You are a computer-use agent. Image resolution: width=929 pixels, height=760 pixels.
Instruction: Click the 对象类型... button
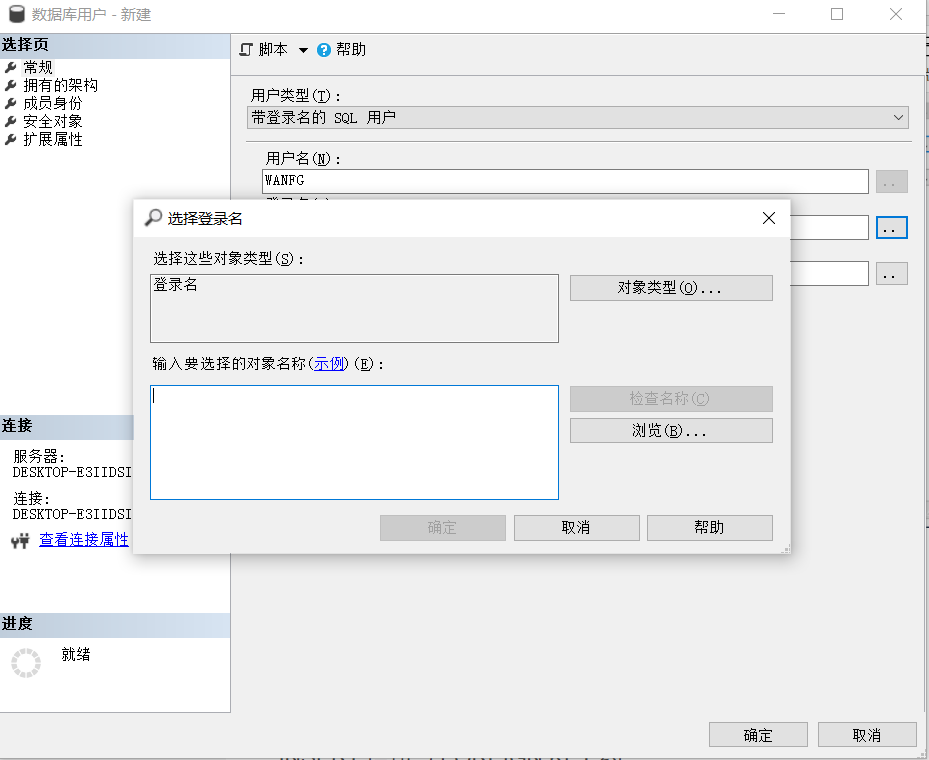coord(670,287)
